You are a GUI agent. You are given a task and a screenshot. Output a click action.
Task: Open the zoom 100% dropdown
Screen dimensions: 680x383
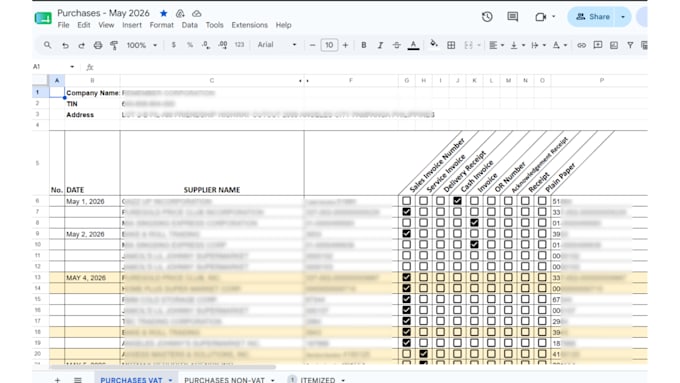142,45
